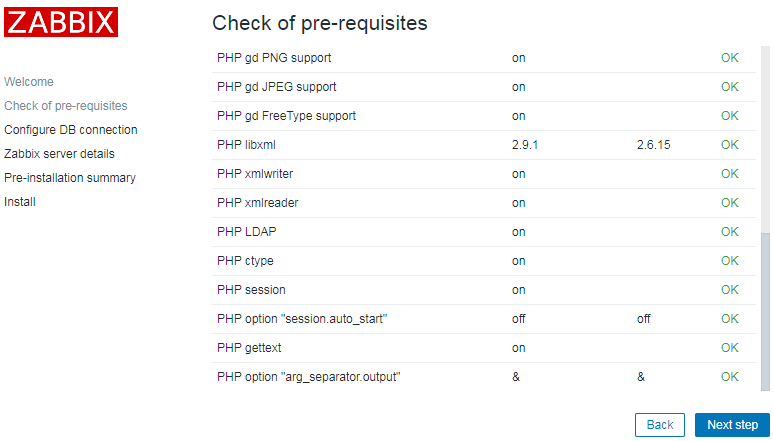
Task: Click the Check of pre-requisites heading
Action: point(319,23)
